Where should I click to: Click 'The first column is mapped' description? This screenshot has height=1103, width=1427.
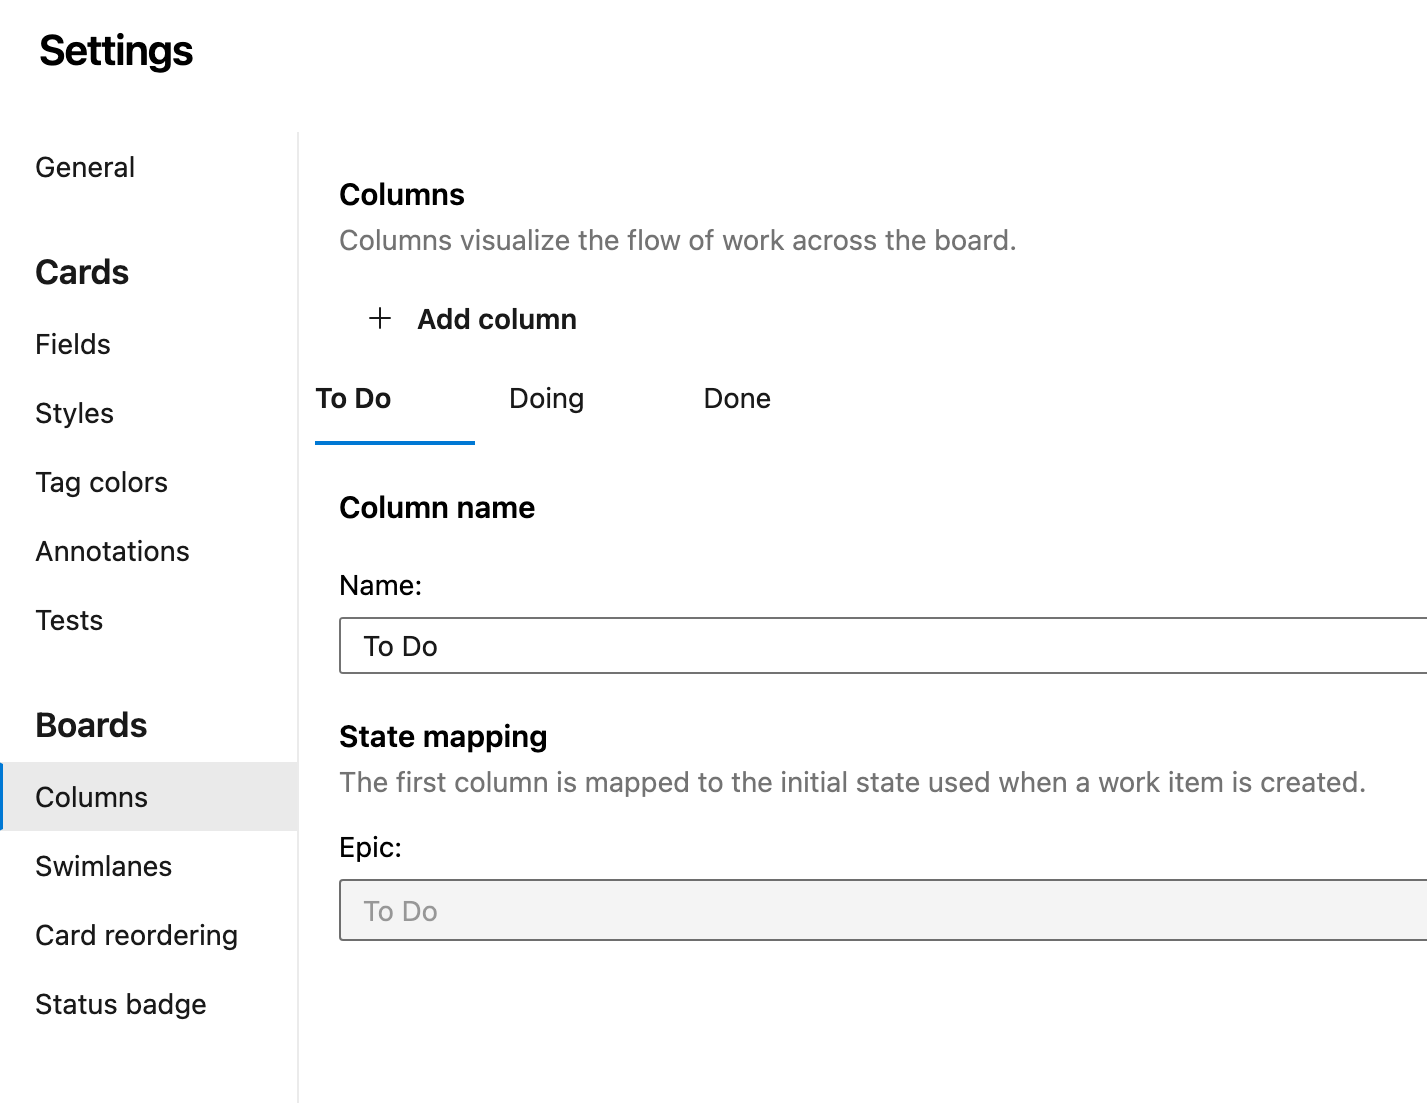click(x=852, y=782)
